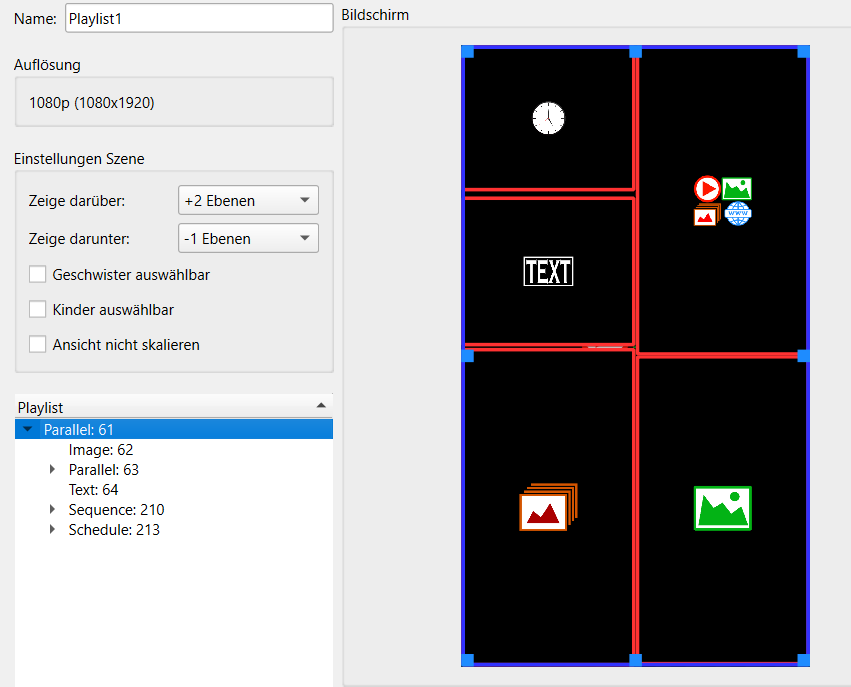851x687 pixels.
Task: Click the Name field containing Playlist1
Action: click(x=198, y=18)
